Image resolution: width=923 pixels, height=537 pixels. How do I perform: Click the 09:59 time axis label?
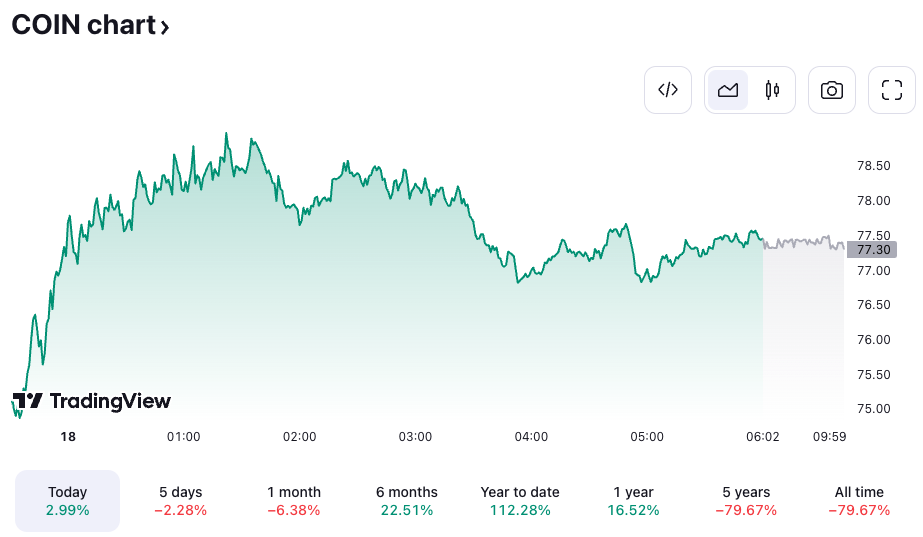[829, 437]
